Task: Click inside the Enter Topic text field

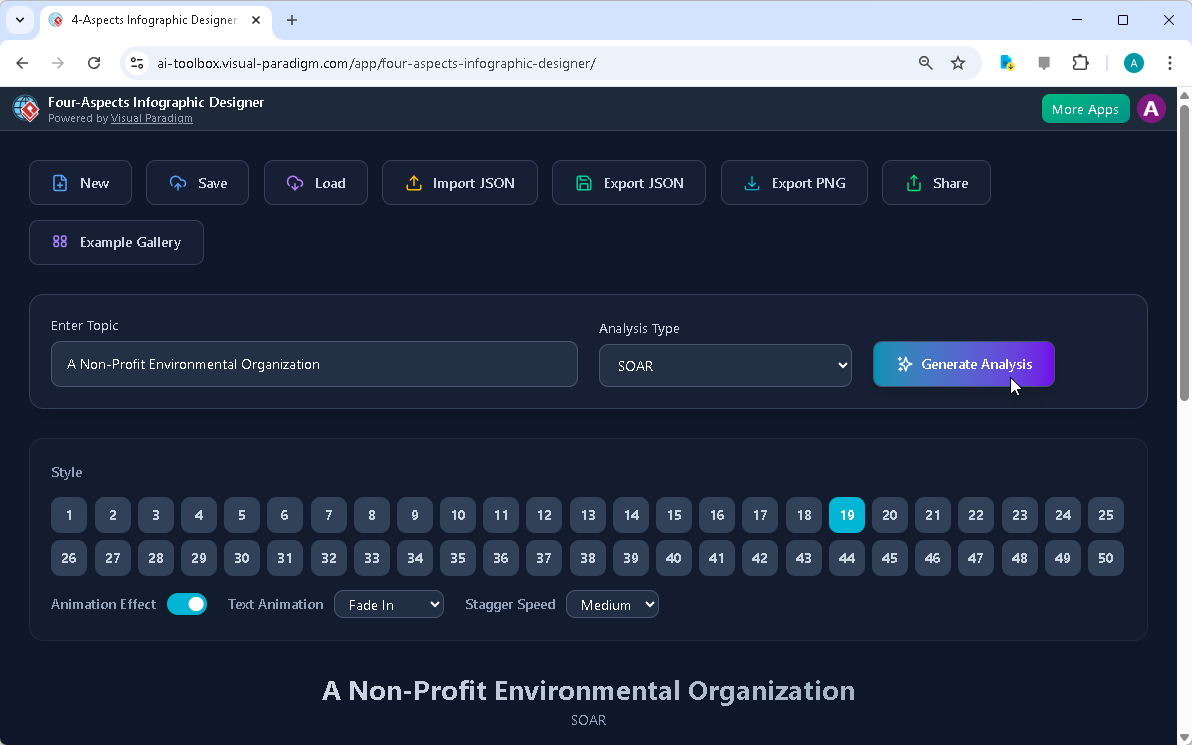Action: (314, 364)
